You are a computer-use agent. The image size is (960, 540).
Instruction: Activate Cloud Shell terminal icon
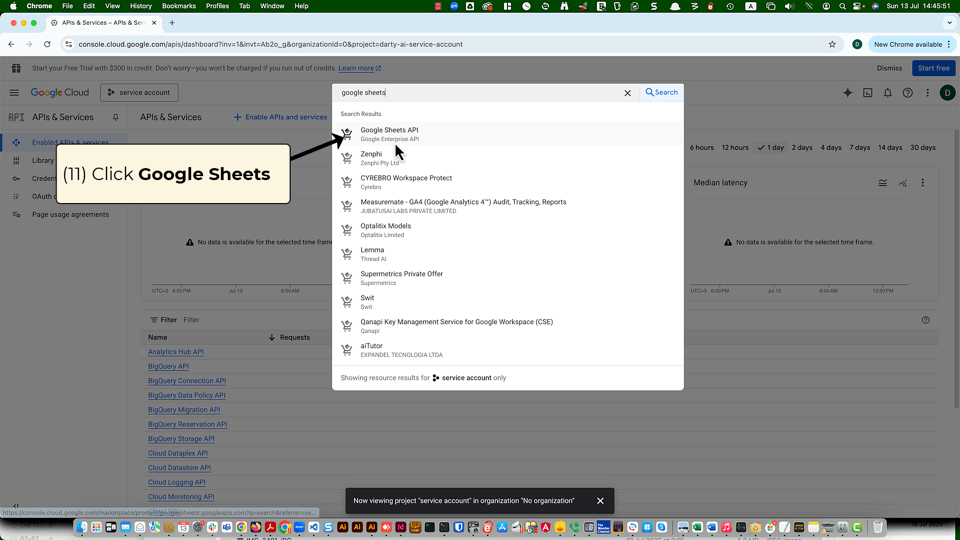coord(868,92)
